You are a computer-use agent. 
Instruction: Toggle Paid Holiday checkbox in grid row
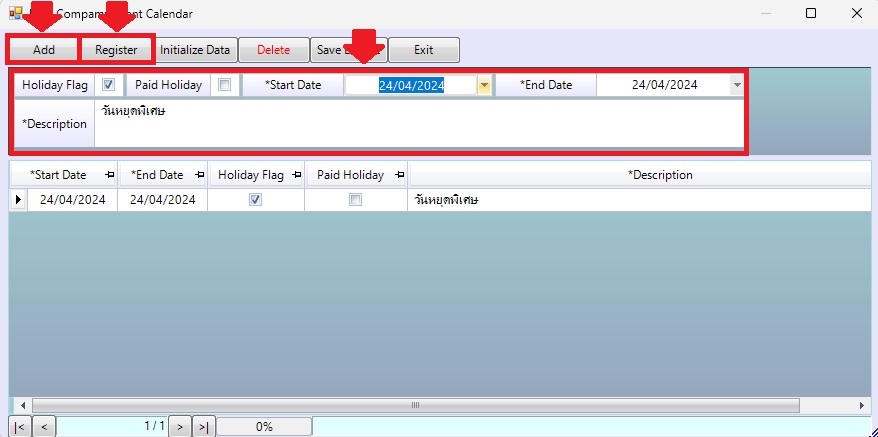355,200
